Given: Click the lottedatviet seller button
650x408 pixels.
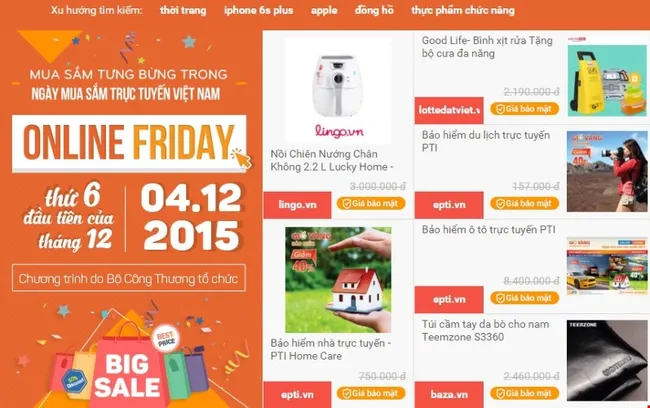Looking at the screenshot, I should click(x=449, y=110).
